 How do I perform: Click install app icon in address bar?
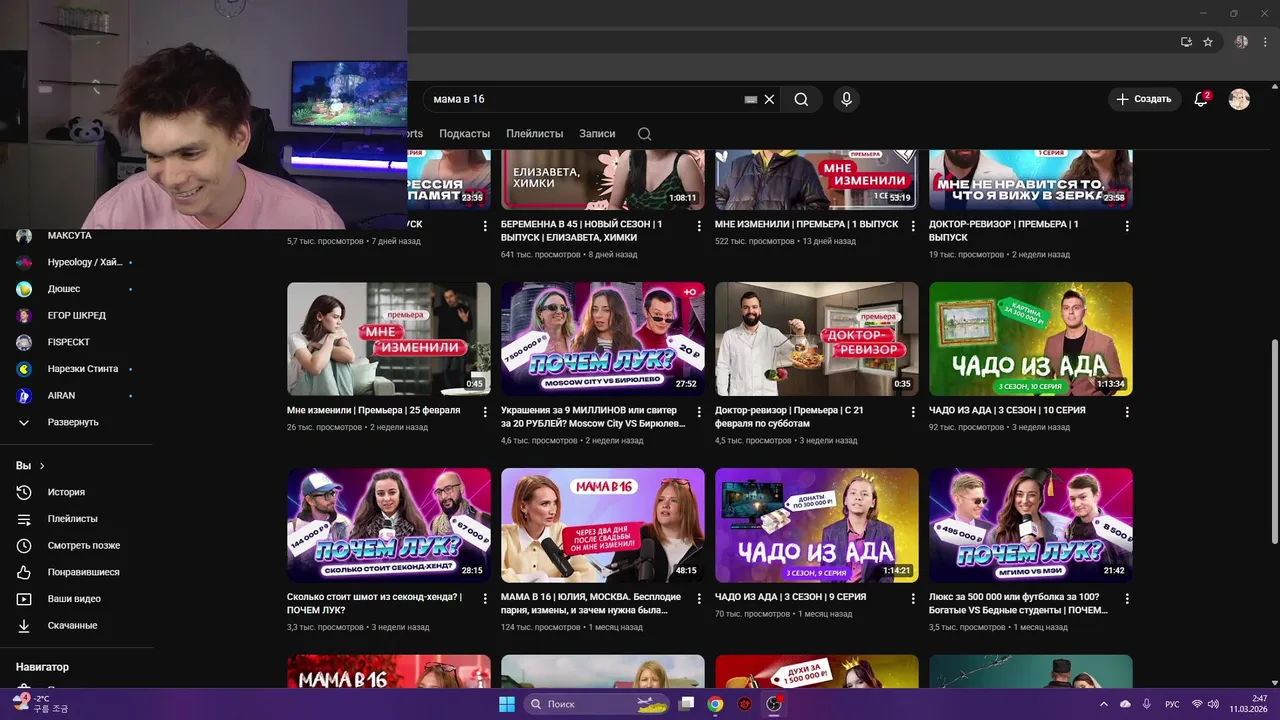(x=1186, y=42)
